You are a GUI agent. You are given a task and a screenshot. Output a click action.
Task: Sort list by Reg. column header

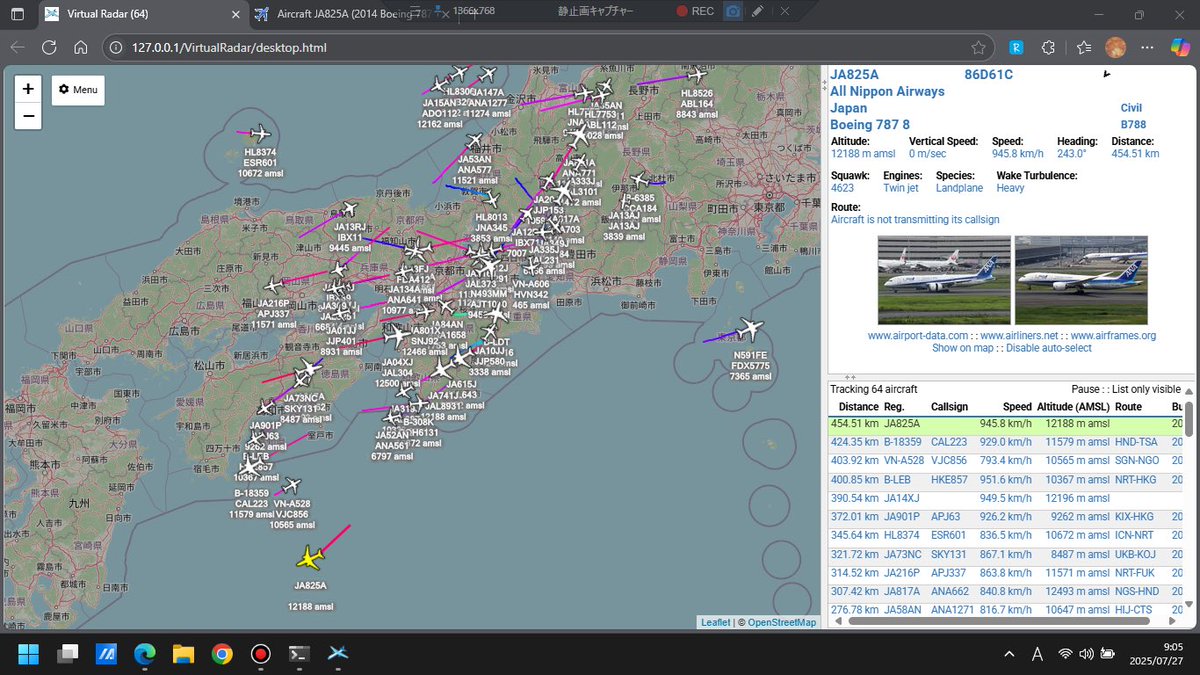click(x=895, y=407)
